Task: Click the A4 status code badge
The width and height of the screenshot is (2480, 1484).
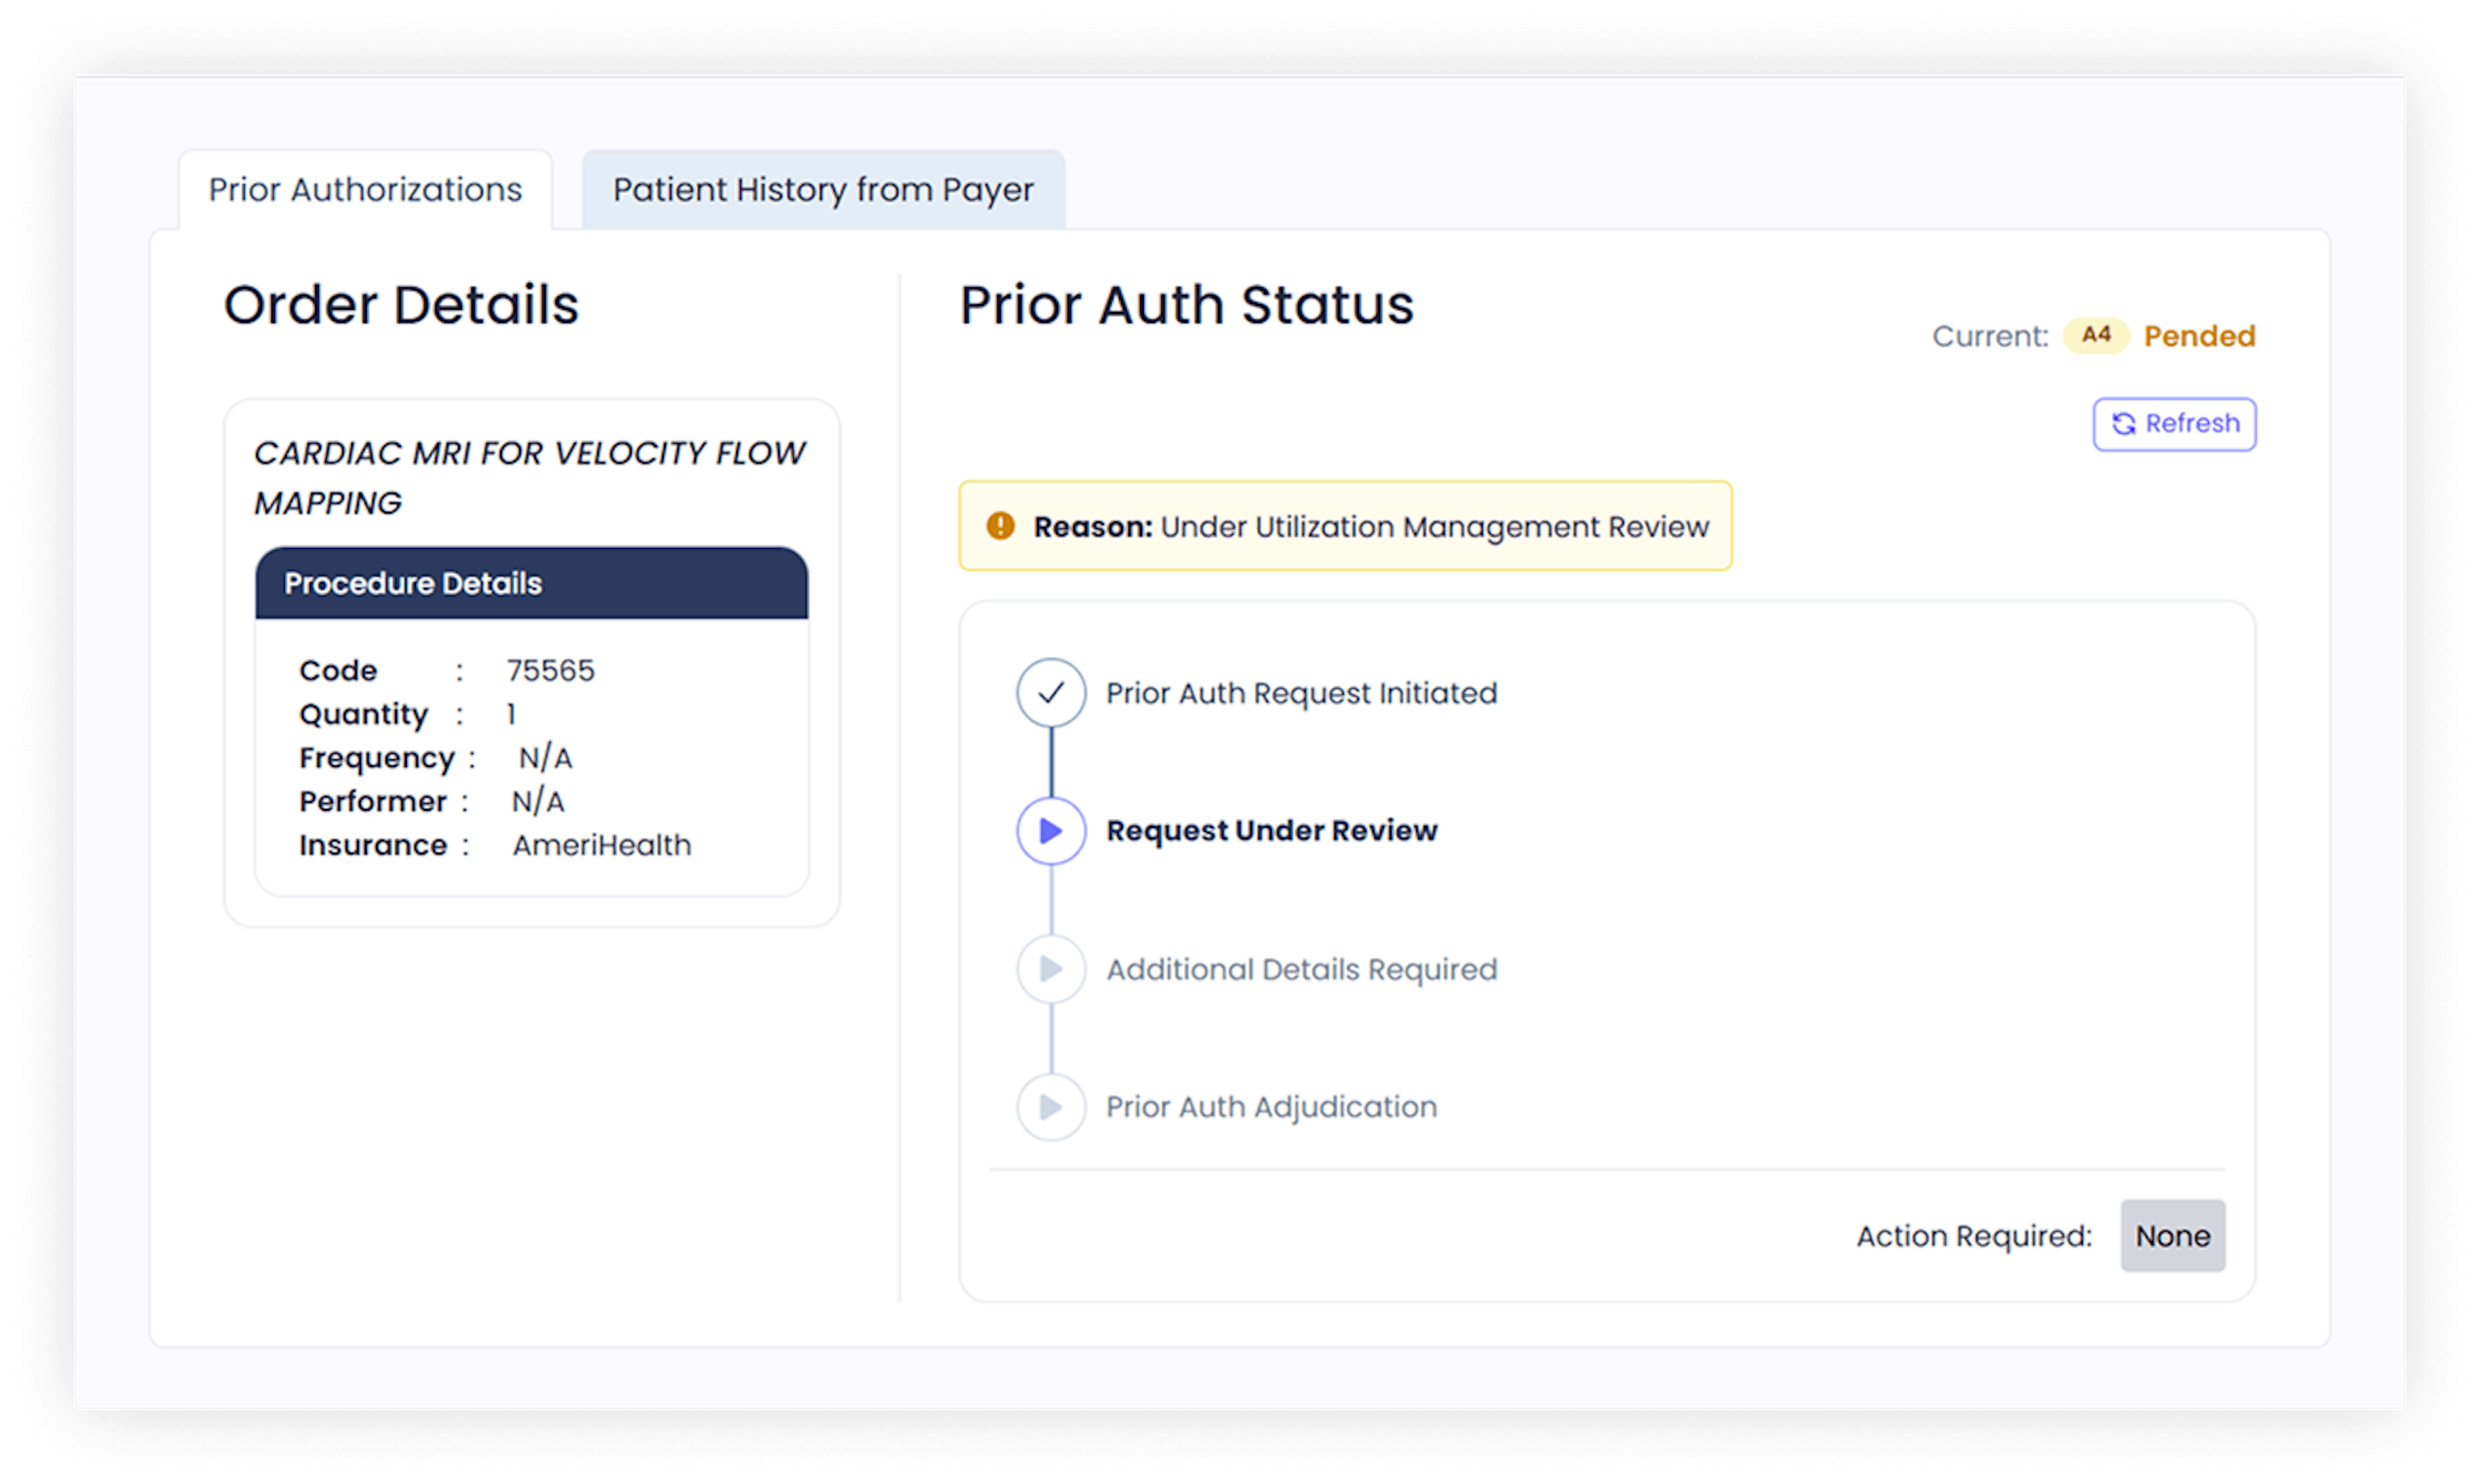Action: (2096, 335)
